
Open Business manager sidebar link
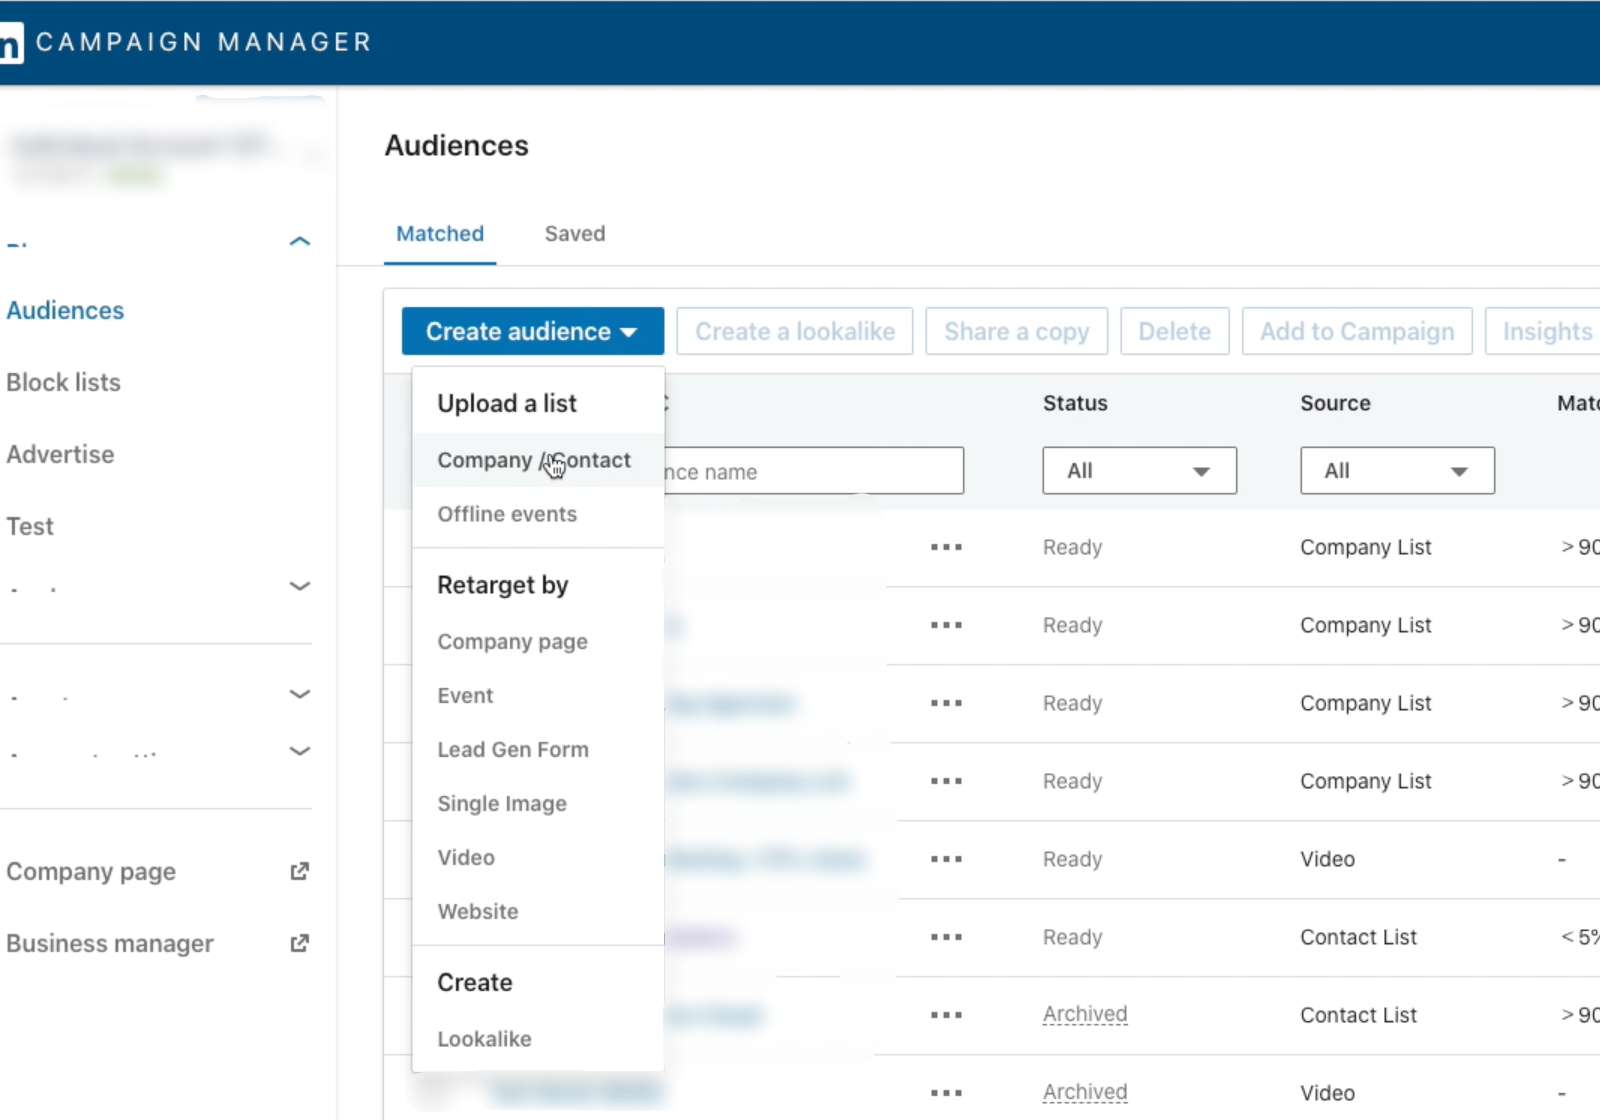(x=110, y=944)
